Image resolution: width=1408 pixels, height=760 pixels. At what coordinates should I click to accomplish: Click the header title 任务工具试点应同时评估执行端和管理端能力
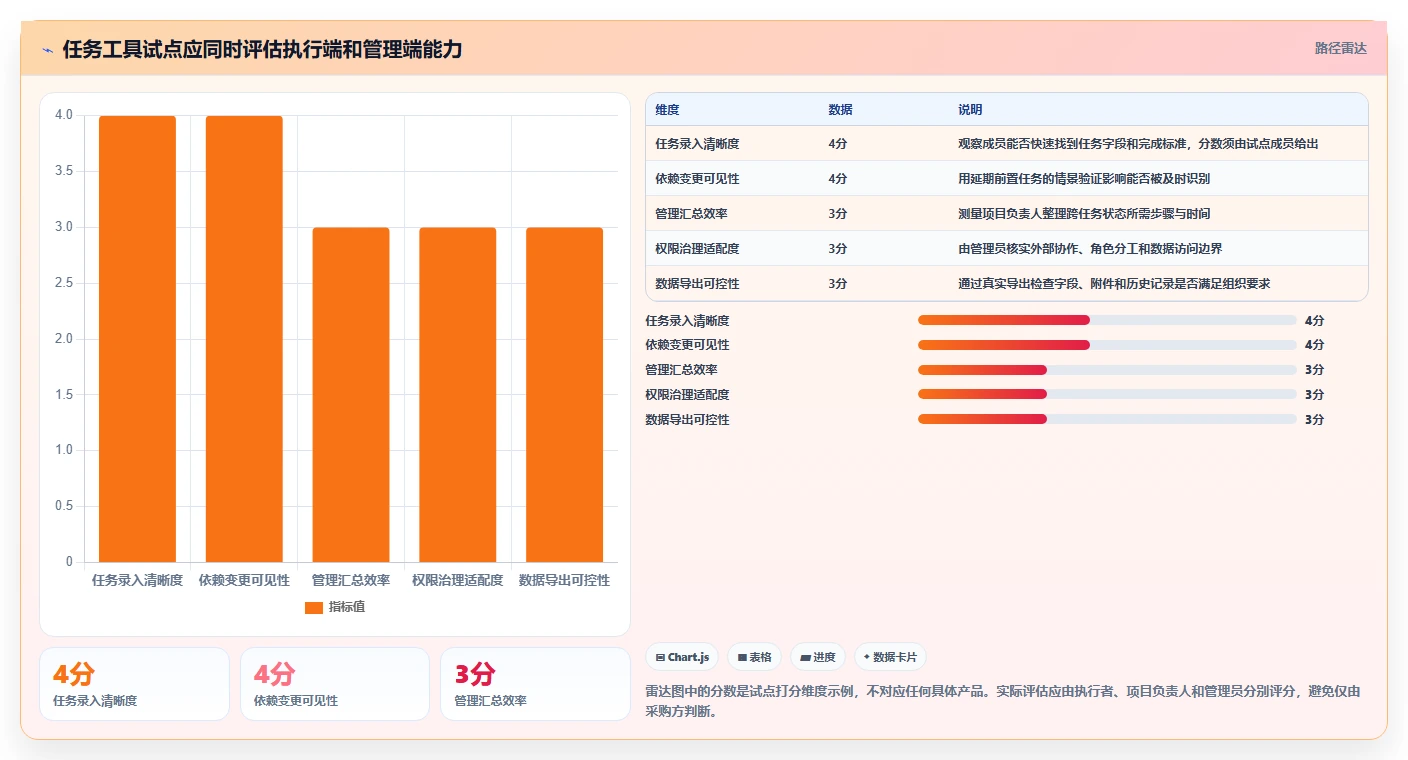coord(262,49)
